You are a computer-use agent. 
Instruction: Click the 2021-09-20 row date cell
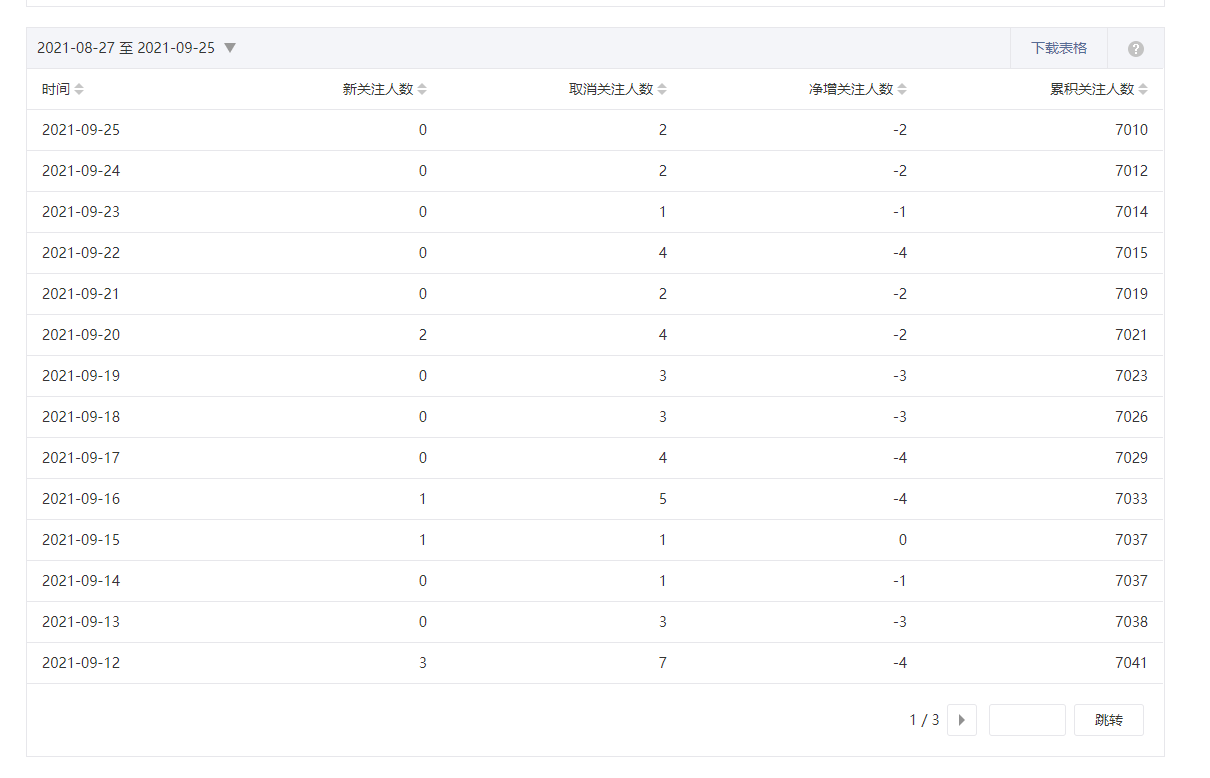point(81,335)
